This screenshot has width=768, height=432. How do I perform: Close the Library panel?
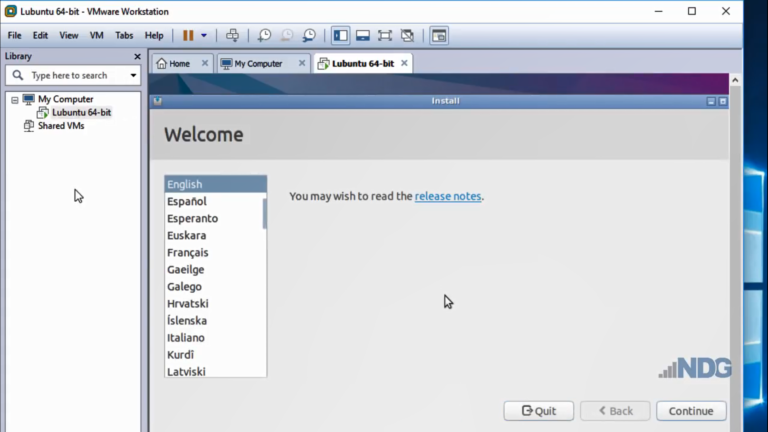[x=137, y=56]
